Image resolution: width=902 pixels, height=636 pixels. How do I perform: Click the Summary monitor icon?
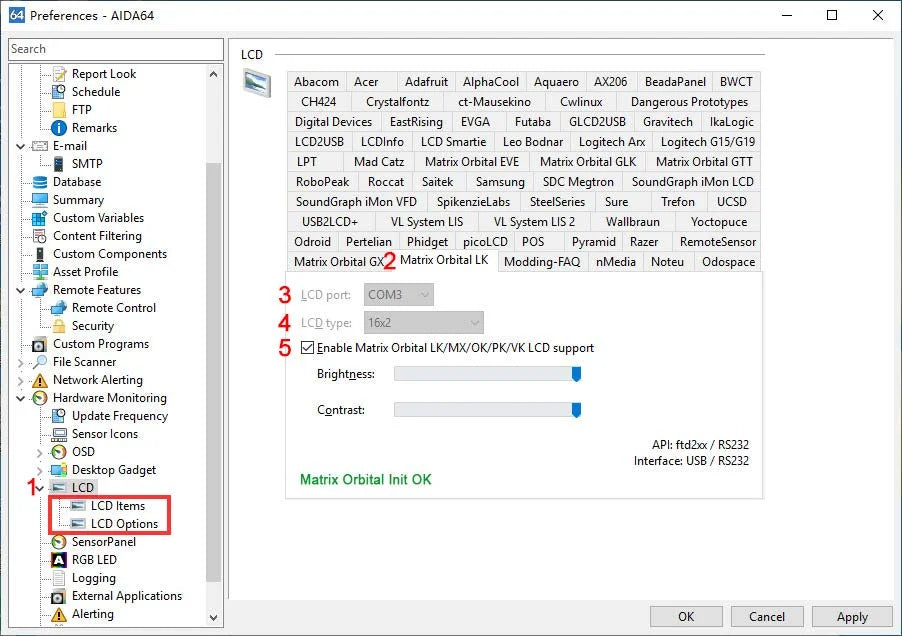tap(40, 200)
